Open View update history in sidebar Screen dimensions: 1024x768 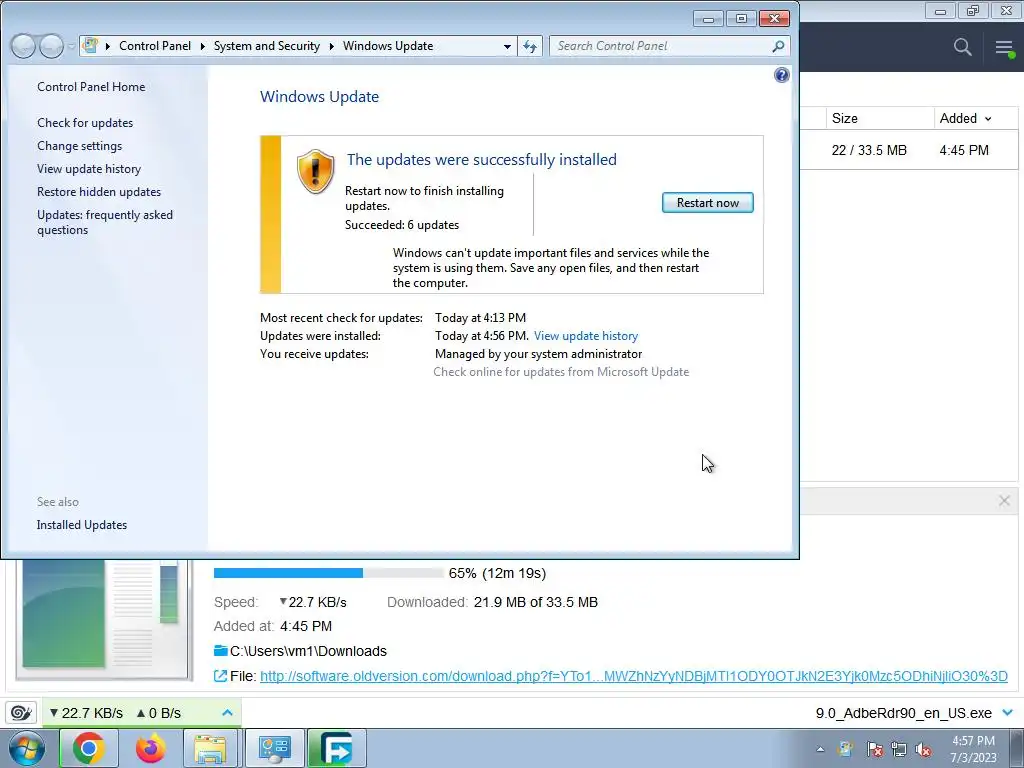(x=89, y=168)
